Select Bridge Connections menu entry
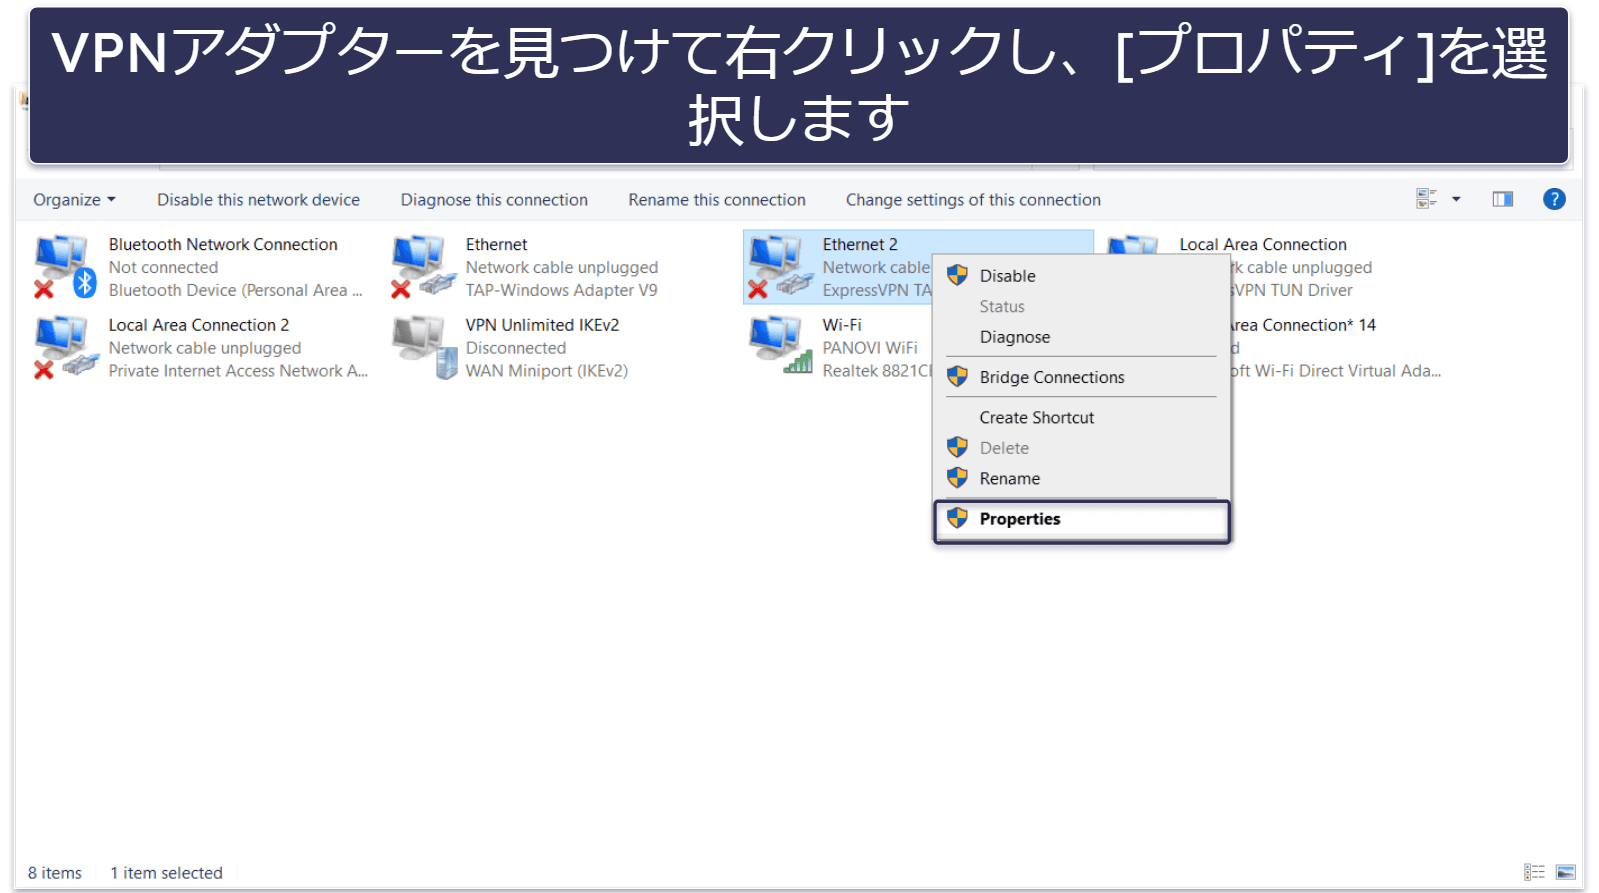The width and height of the screenshot is (1599, 893). (1051, 377)
